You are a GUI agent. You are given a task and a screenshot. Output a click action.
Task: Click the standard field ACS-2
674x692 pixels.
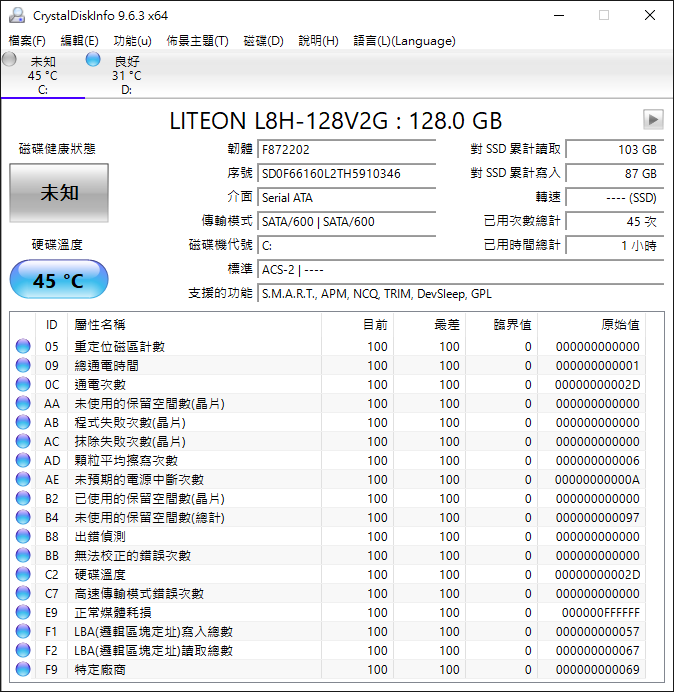coord(461,269)
